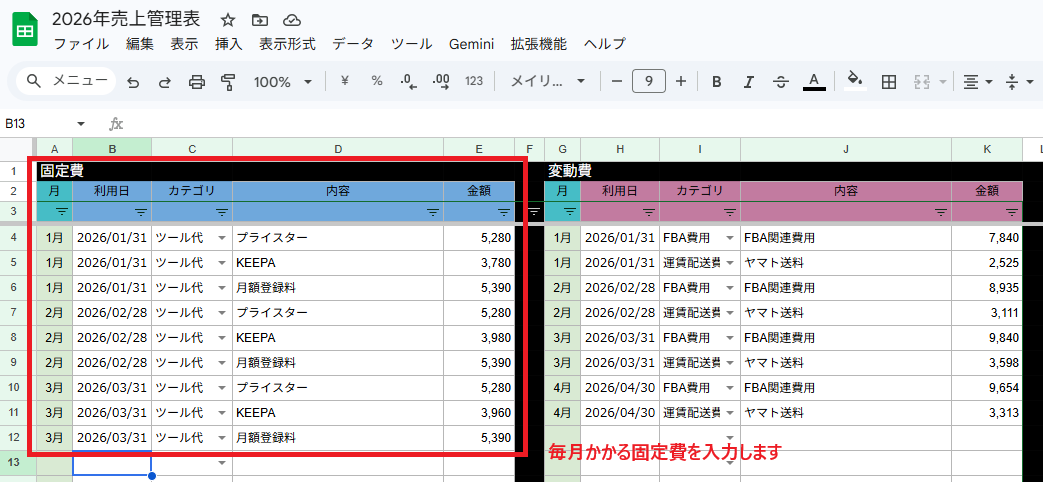This screenshot has width=1043, height=482.
Task: Open filter dropdown for 金額 column E
Action: pos(505,212)
